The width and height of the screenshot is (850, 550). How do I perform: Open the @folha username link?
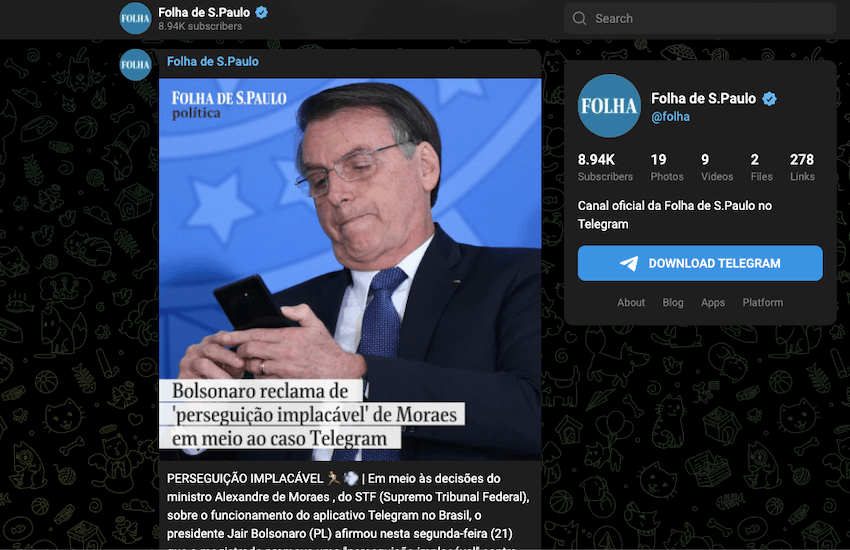(670, 117)
